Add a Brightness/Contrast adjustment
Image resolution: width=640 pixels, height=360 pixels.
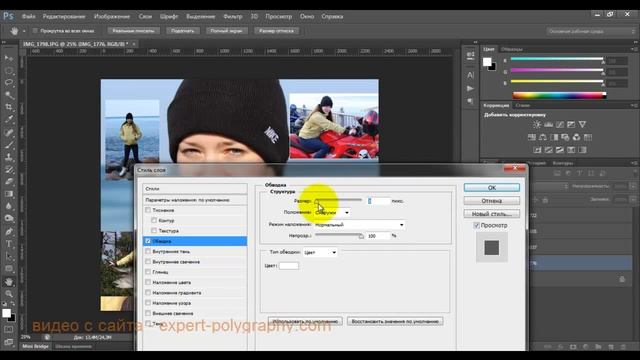point(537,124)
